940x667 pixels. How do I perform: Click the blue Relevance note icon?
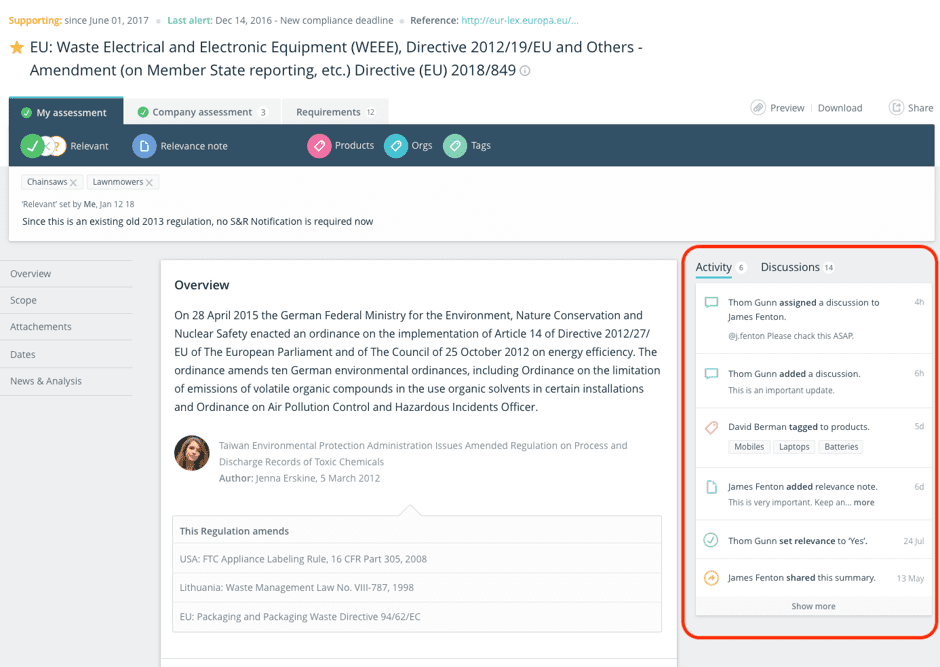tap(145, 146)
